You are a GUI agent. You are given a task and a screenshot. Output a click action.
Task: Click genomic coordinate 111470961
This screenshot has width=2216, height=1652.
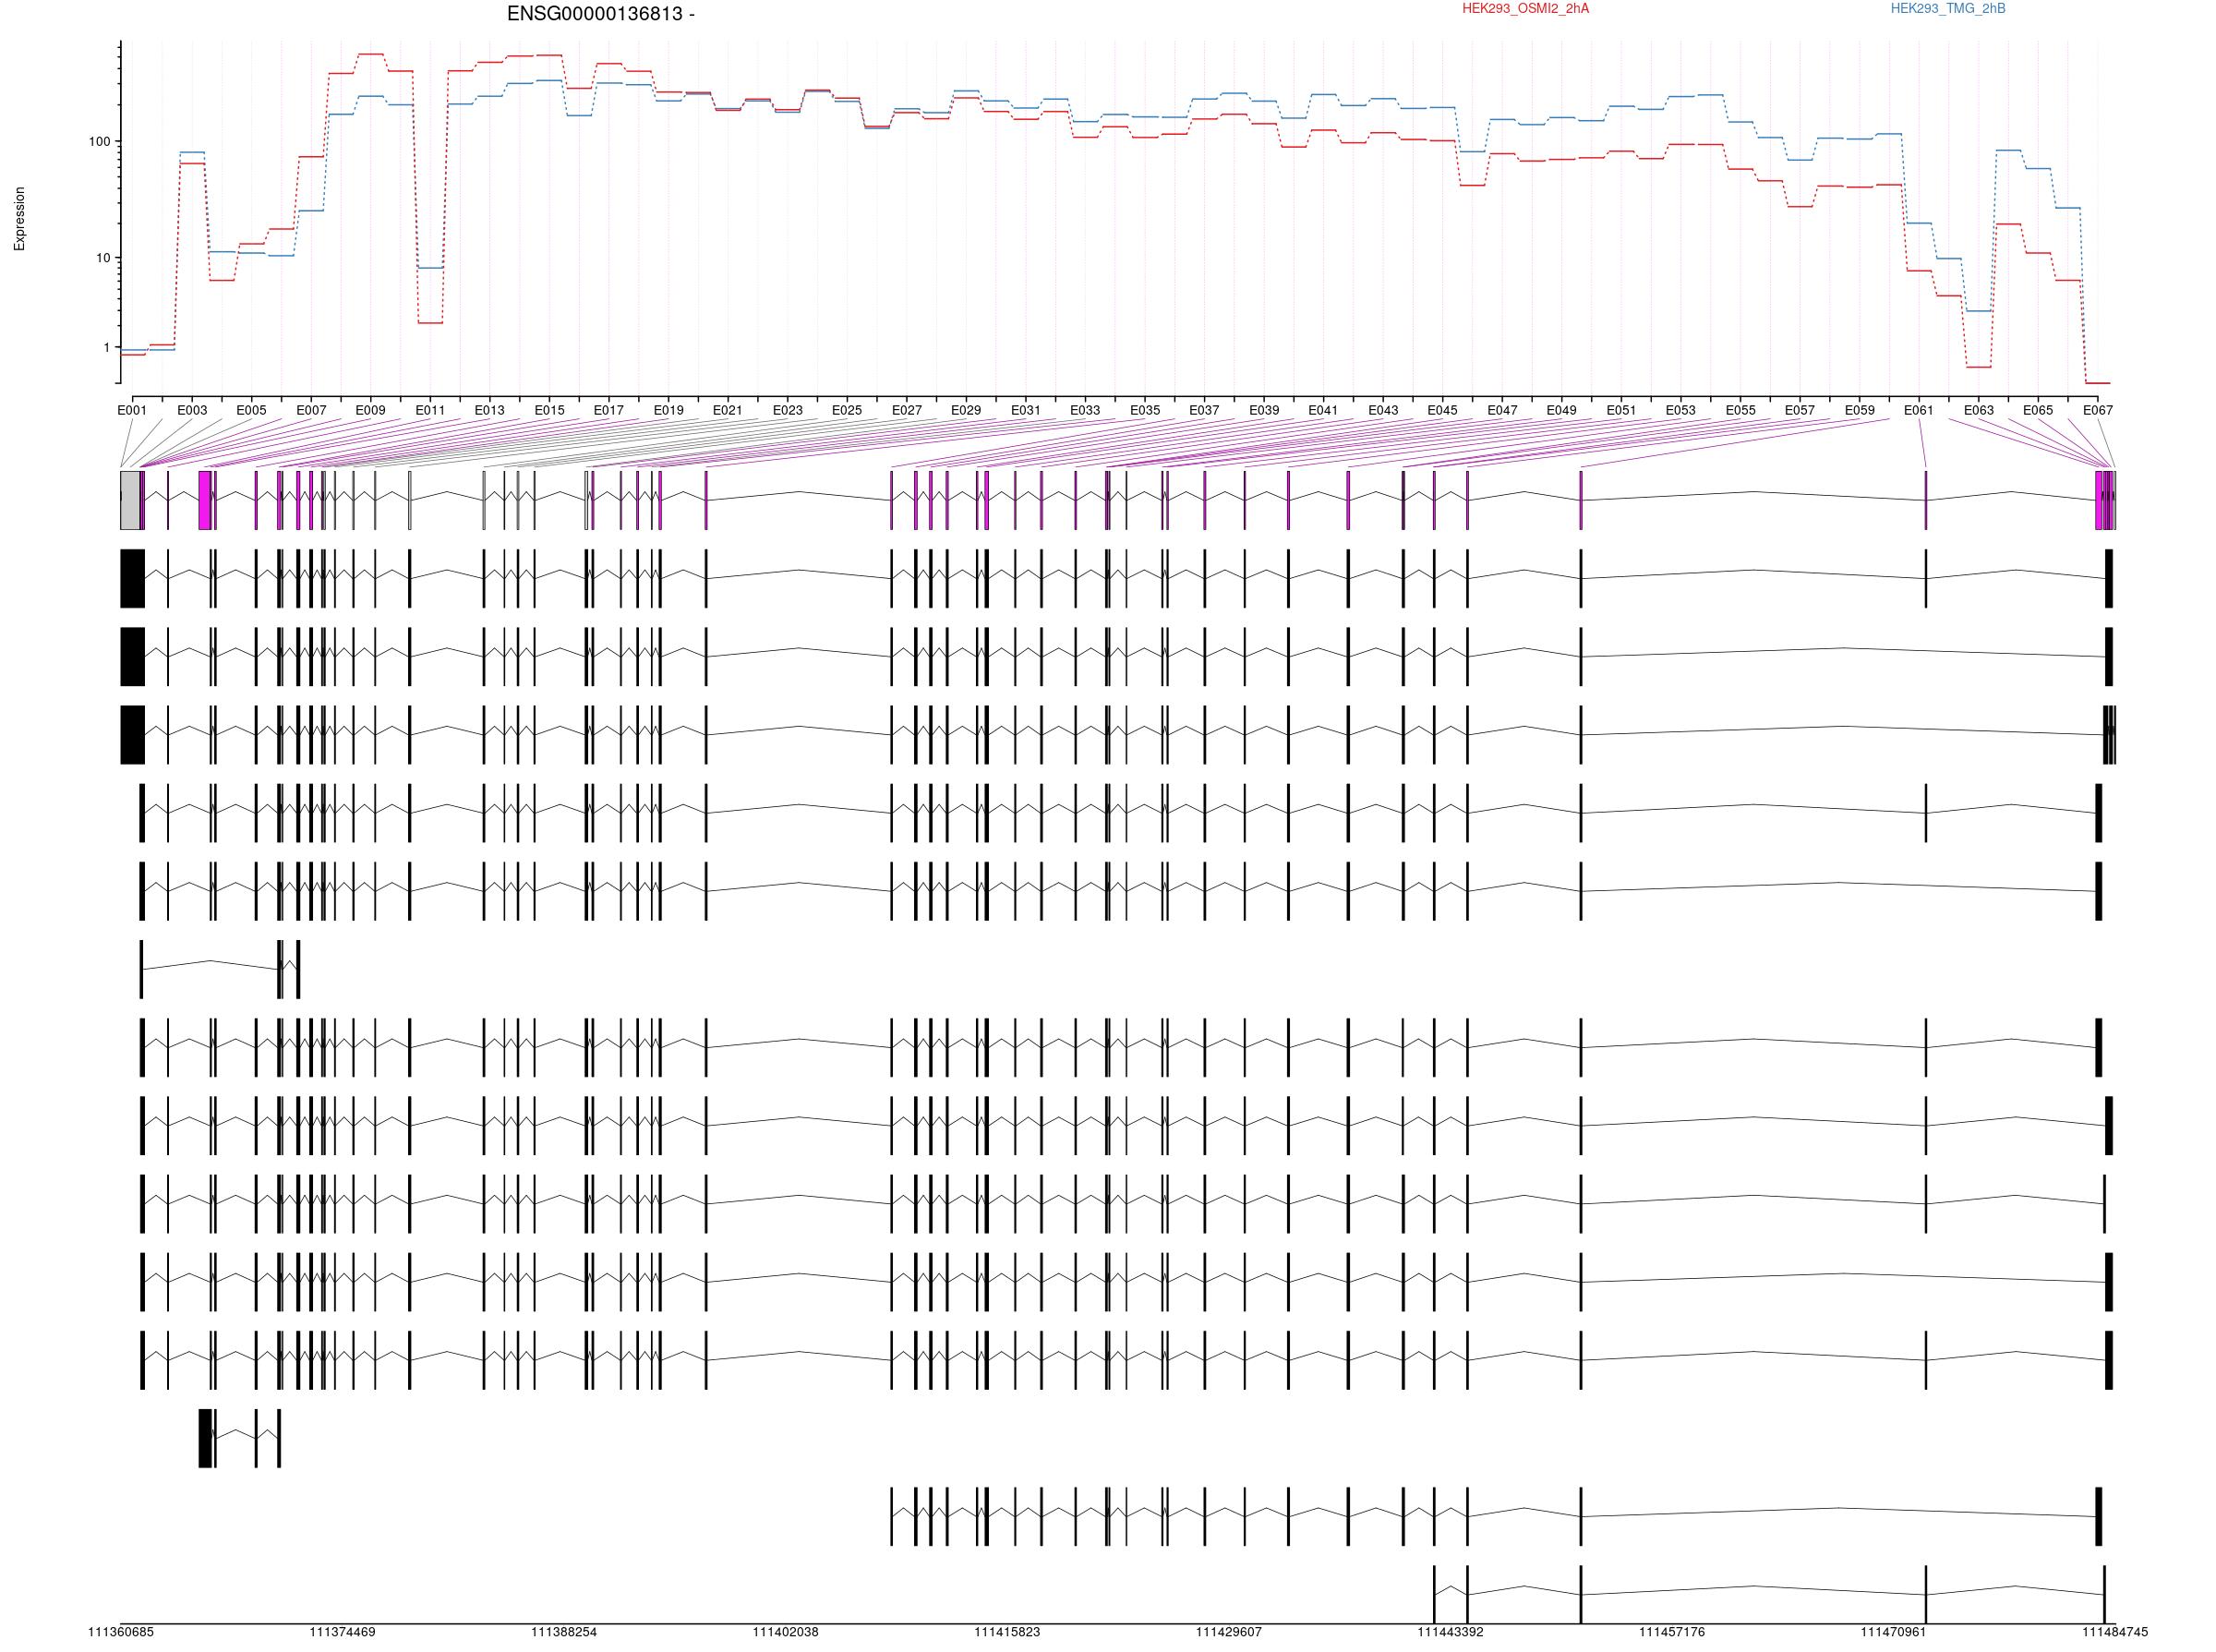tap(1893, 1632)
